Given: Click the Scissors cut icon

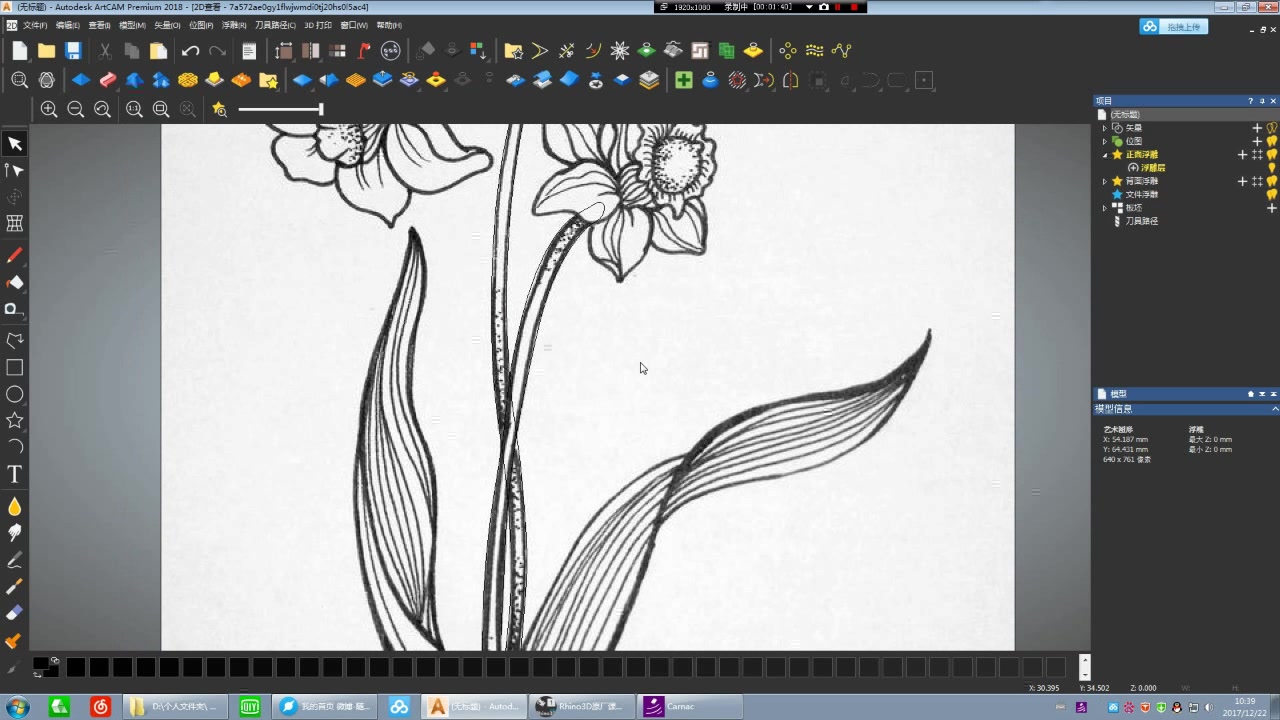Looking at the screenshot, I should (105, 50).
